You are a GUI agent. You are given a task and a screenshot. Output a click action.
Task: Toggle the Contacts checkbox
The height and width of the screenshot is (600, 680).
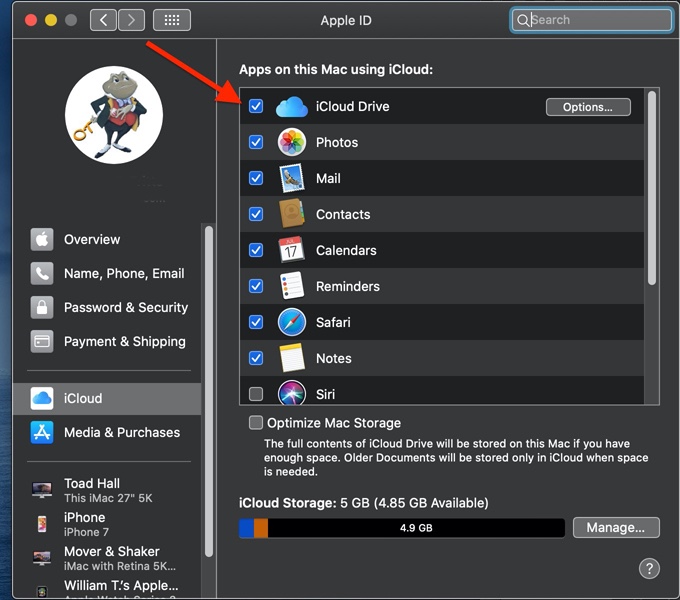click(256, 214)
